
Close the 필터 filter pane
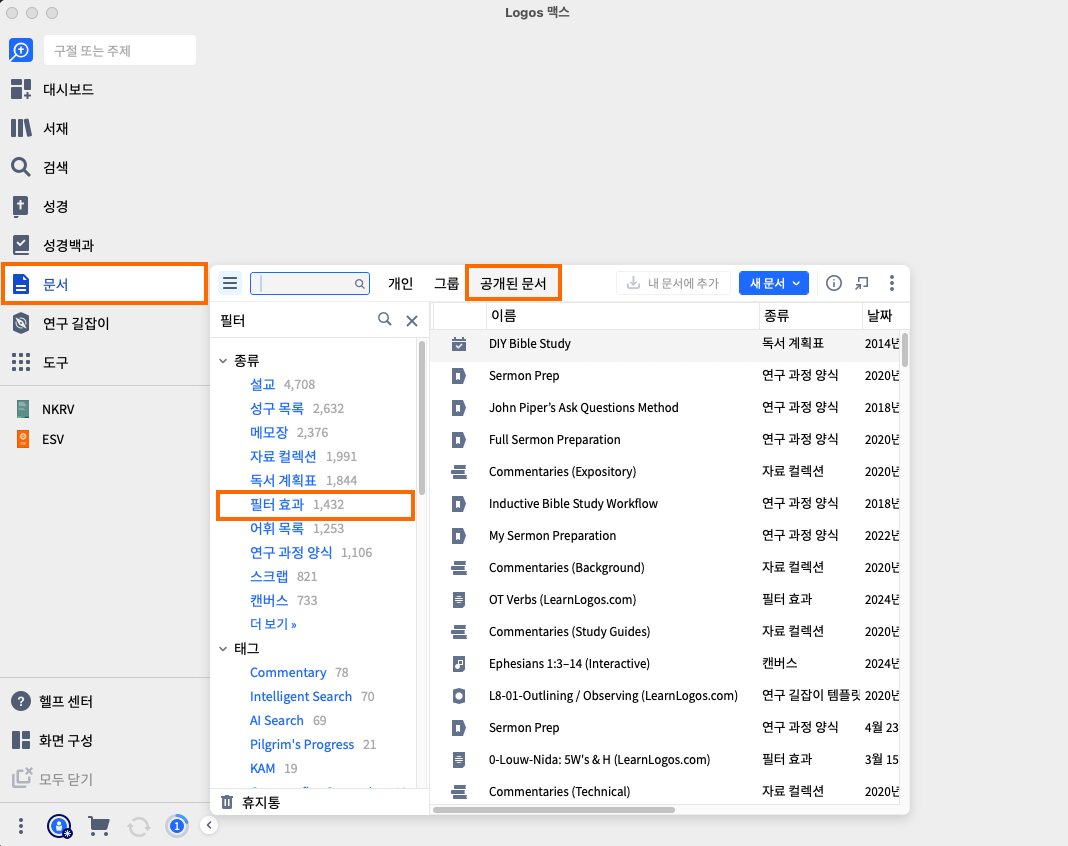[x=412, y=320]
